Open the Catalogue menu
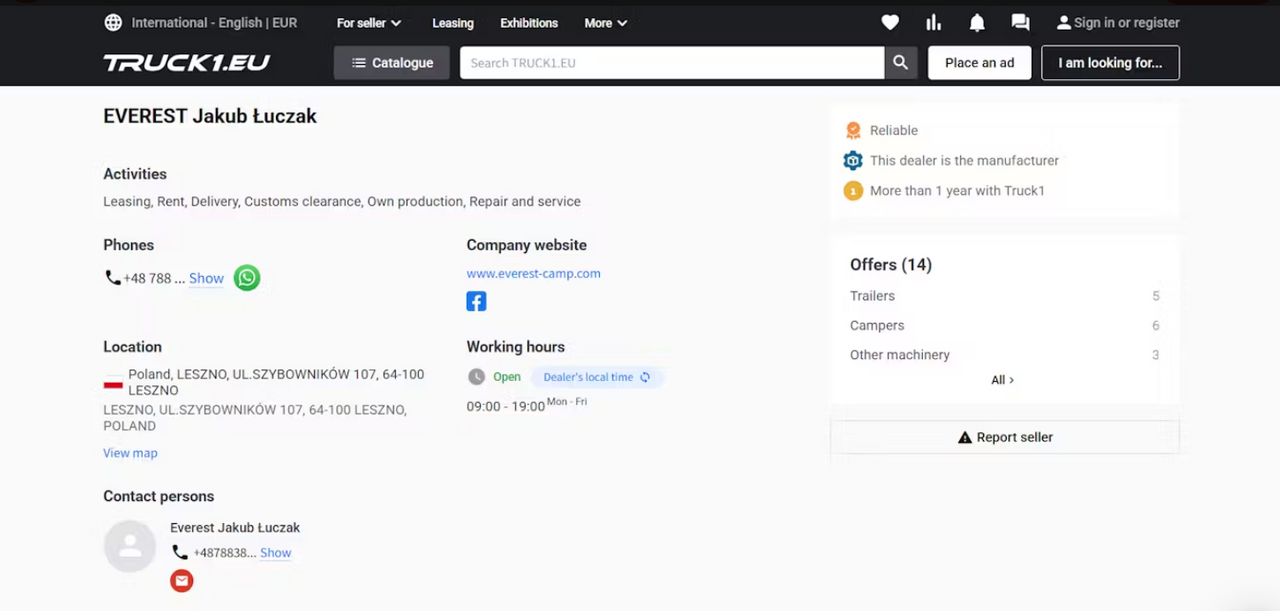This screenshot has width=1280, height=611. pos(392,62)
